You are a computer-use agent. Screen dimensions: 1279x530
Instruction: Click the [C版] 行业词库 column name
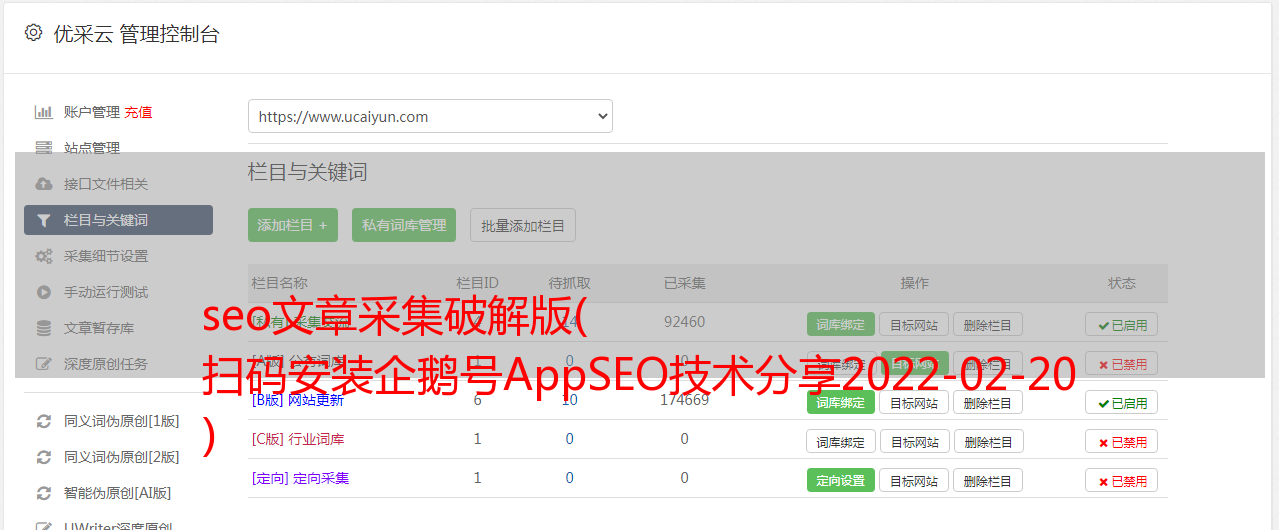(297, 439)
